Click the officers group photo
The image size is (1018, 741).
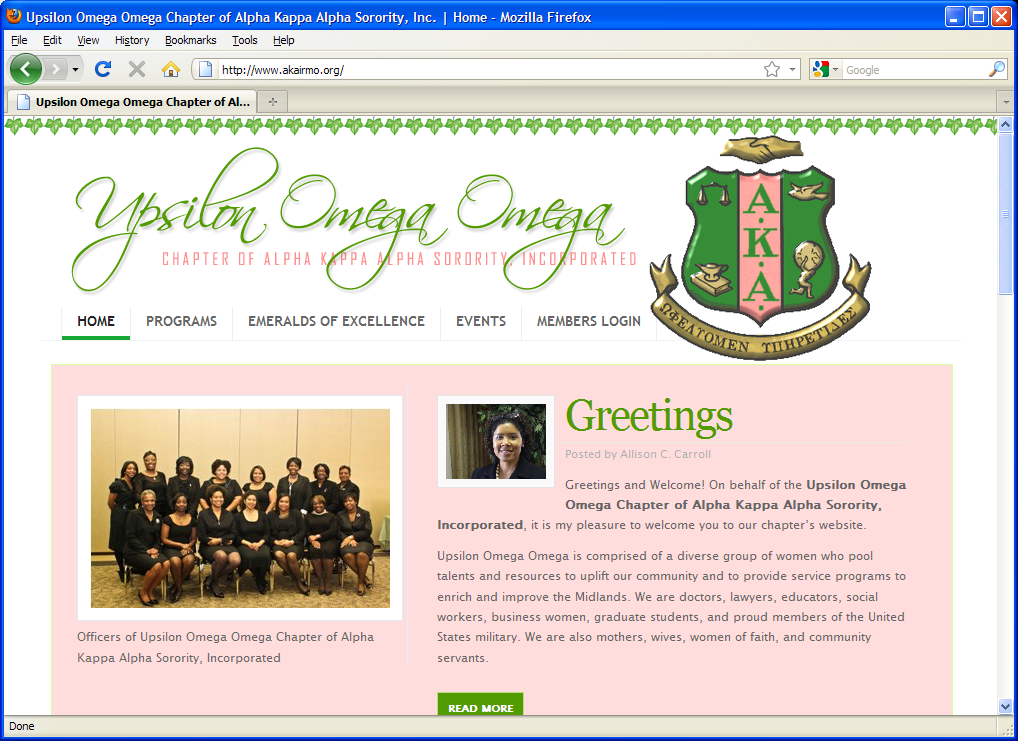click(x=239, y=508)
